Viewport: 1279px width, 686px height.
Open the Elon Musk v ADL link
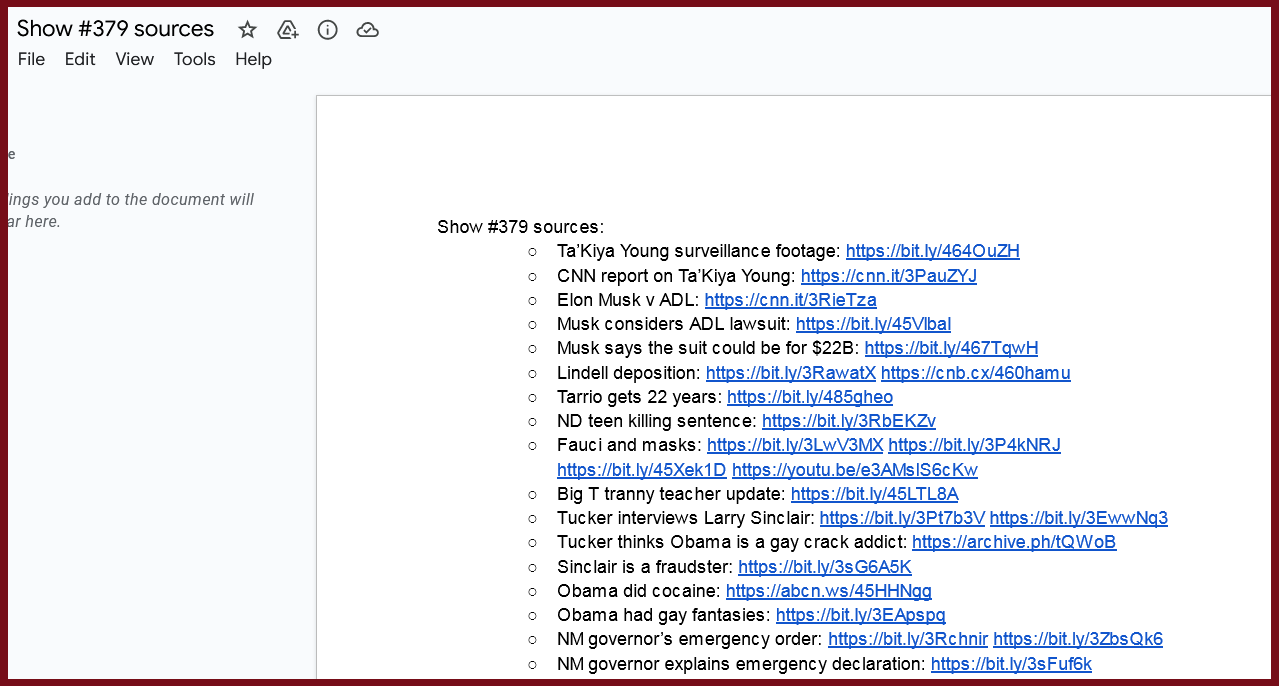[791, 299]
